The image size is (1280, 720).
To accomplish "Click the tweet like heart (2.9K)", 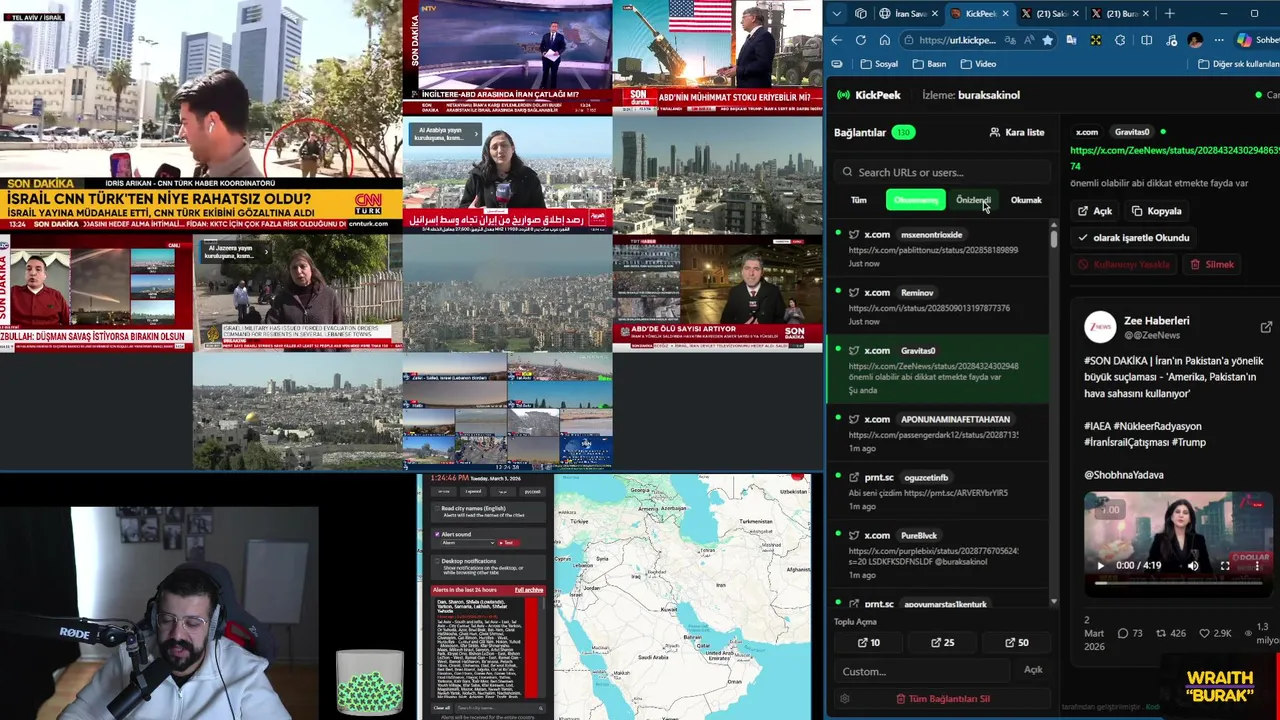I will [x=1203, y=633].
